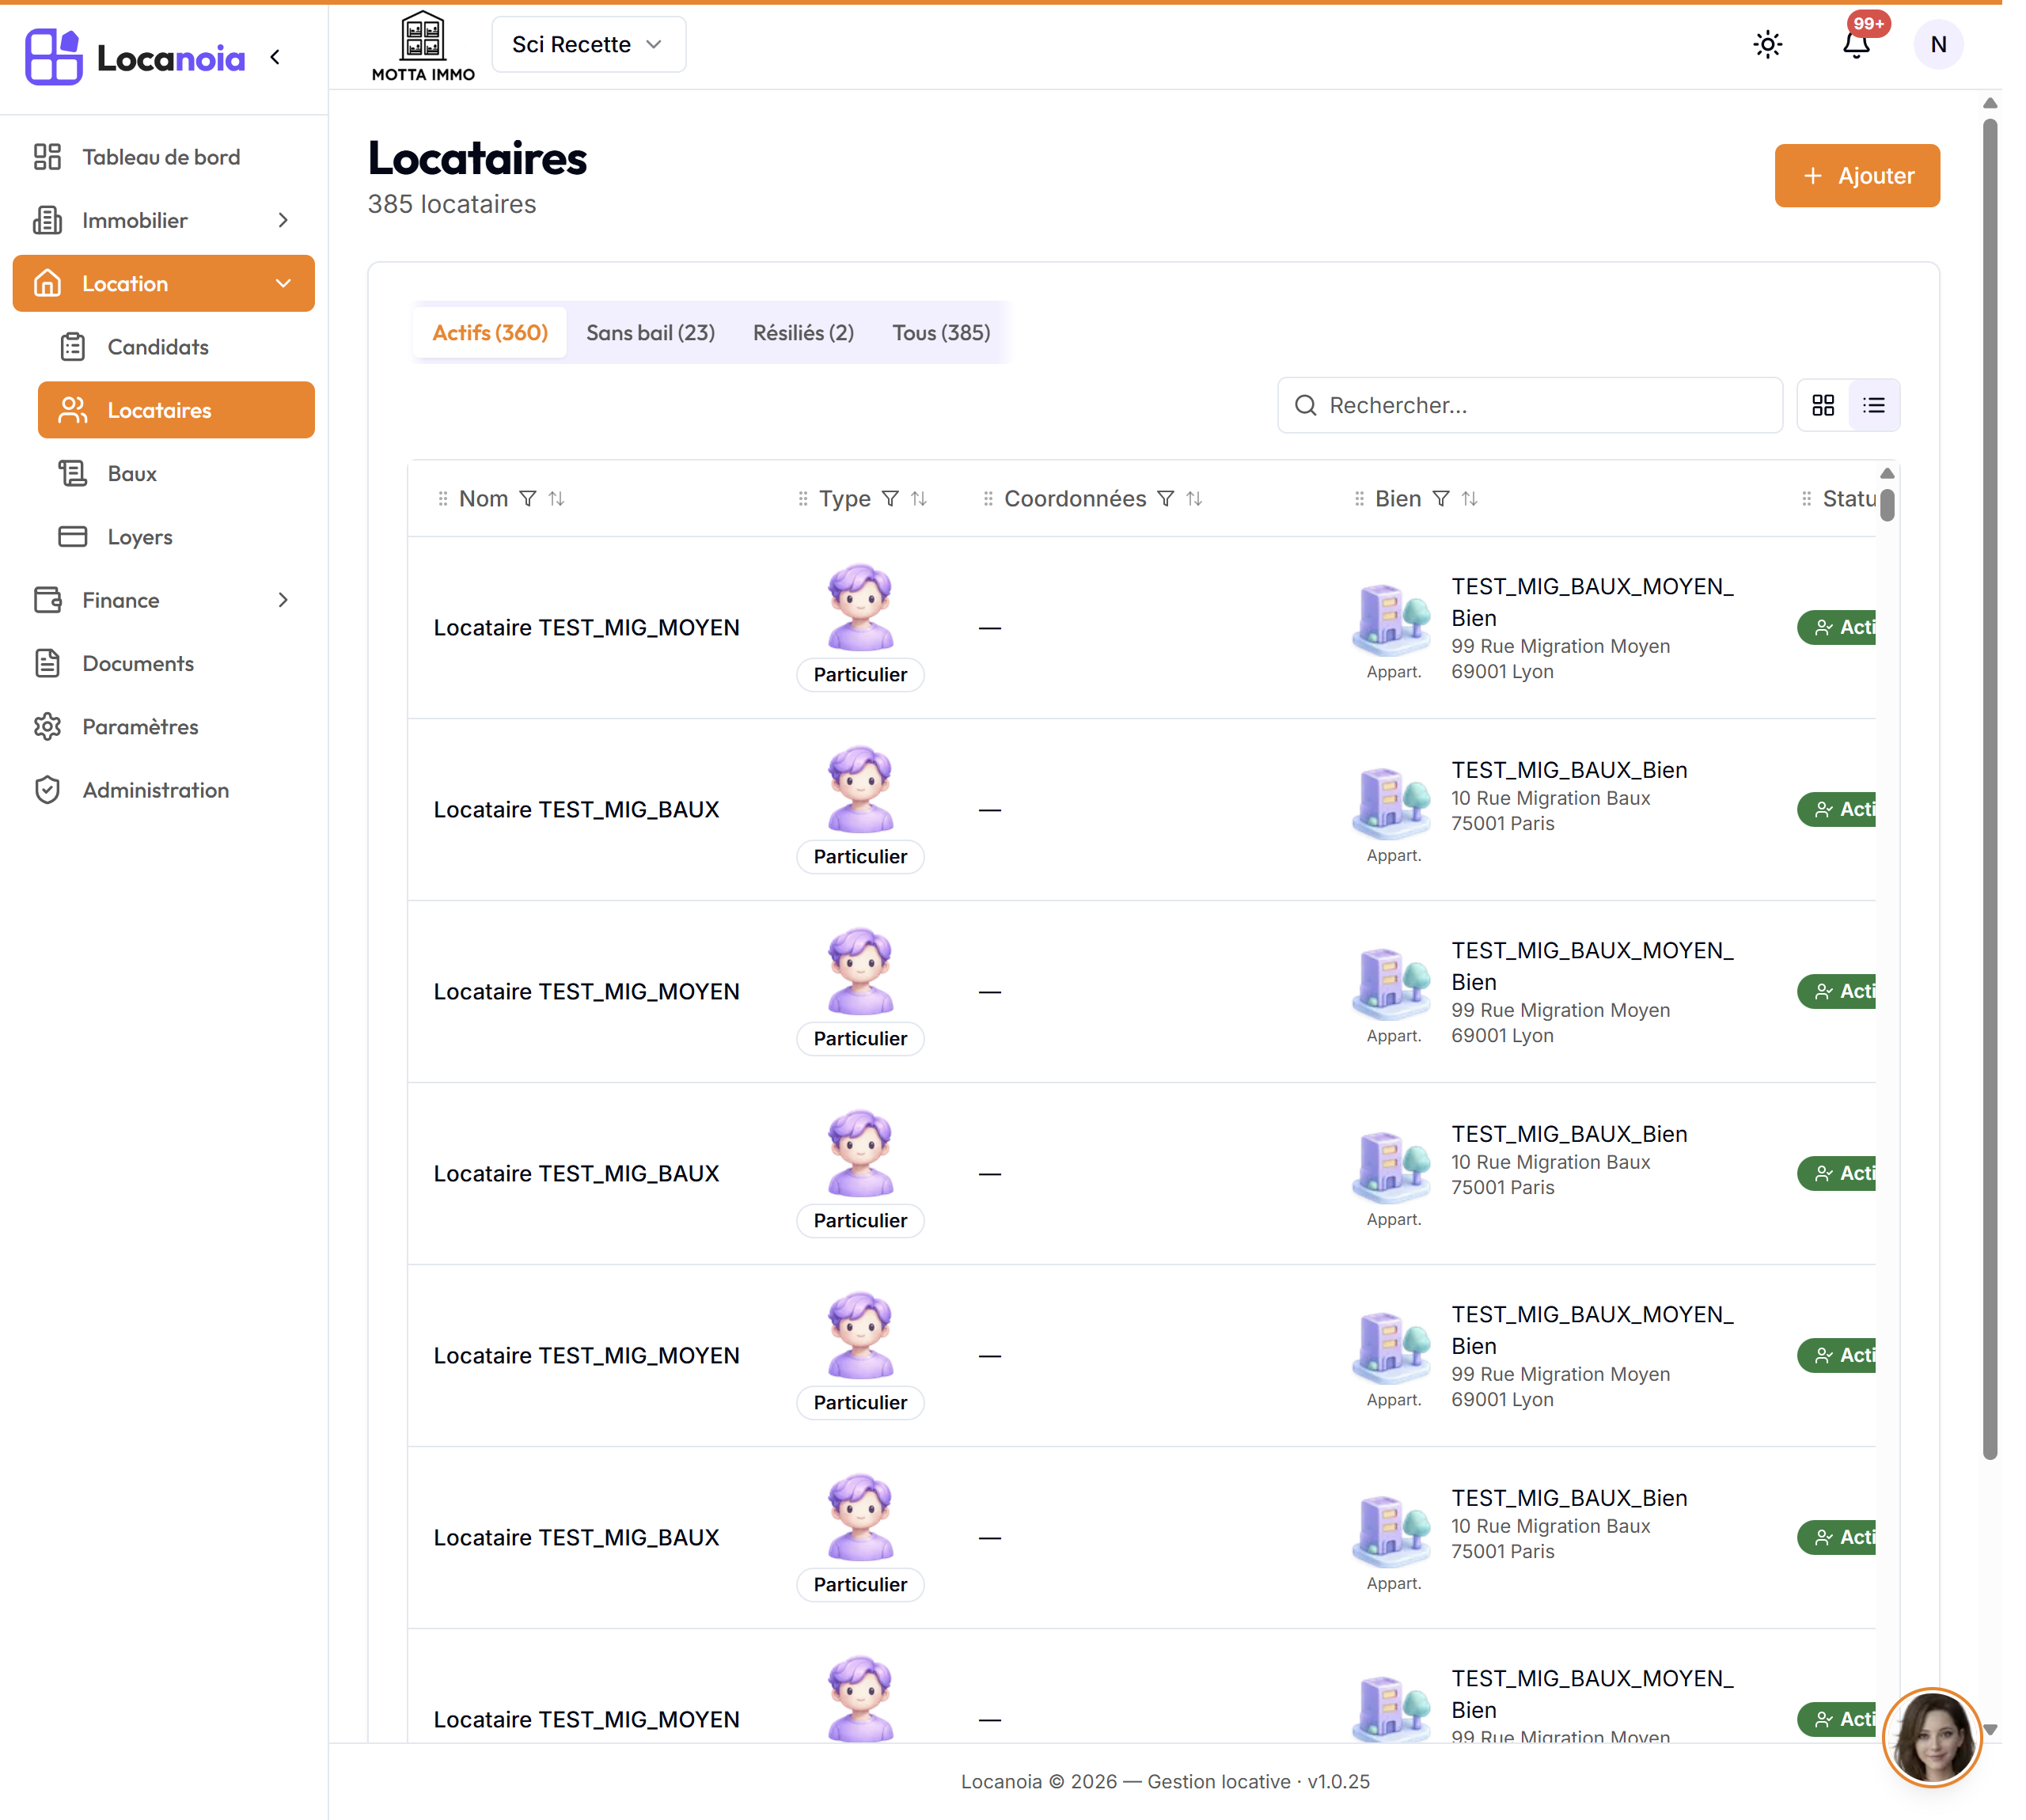The width and height of the screenshot is (2026, 1820).
Task: Open the user avatar N menu
Action: pos(1938,44)
